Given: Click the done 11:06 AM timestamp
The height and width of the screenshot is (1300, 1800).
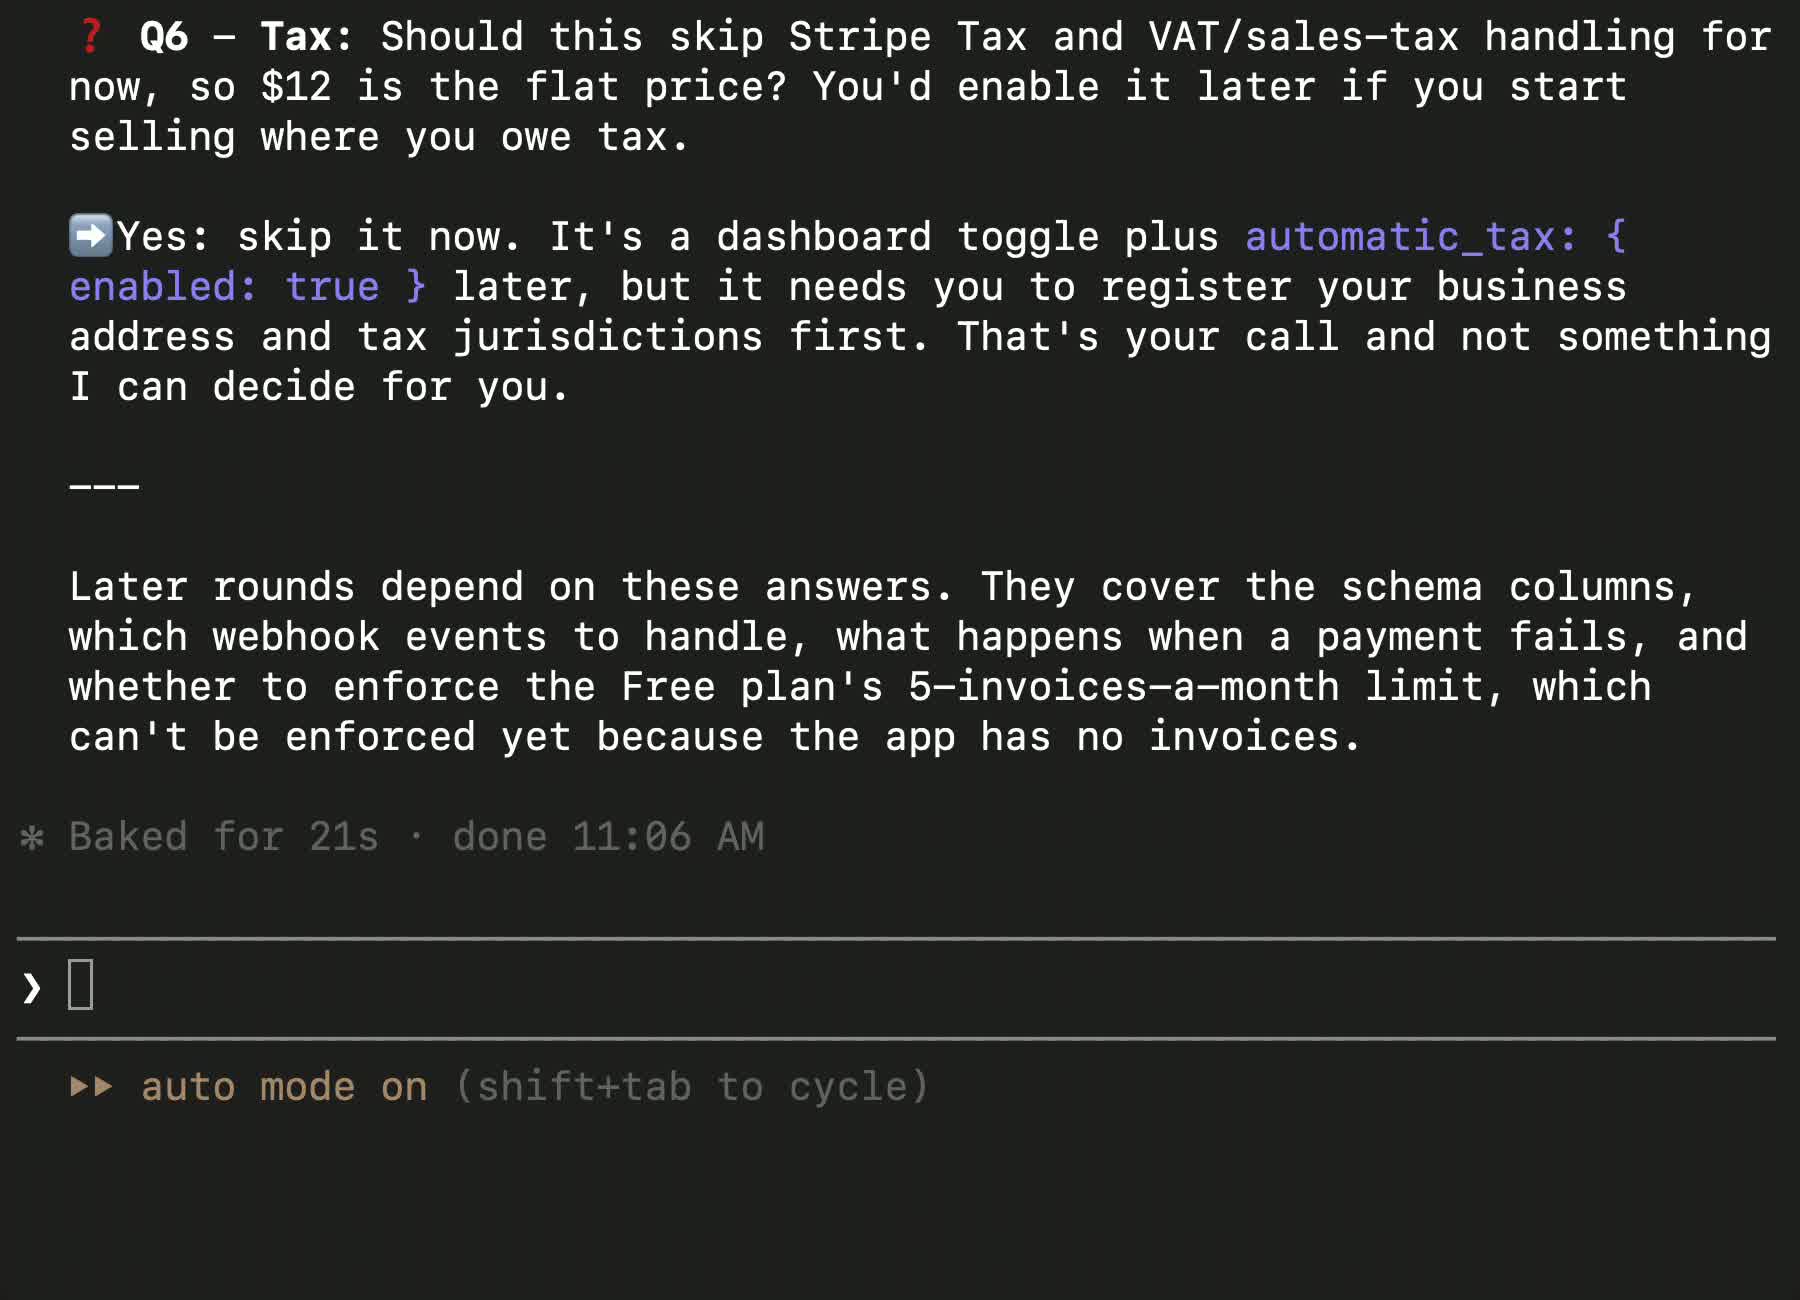Looking at the screenshot, I should (609, 836).
